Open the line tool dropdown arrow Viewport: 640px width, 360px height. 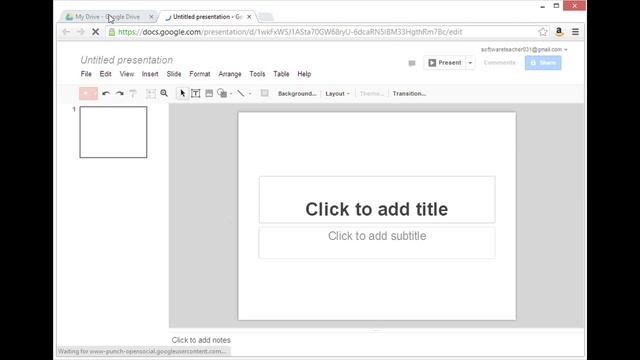point(250,94)
